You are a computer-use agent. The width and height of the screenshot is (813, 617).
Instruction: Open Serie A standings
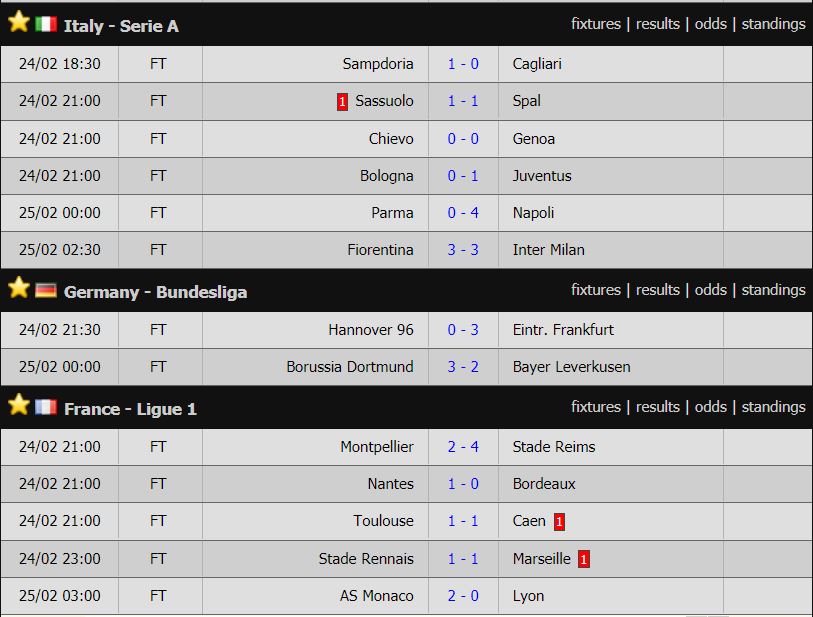coord(773,24)
